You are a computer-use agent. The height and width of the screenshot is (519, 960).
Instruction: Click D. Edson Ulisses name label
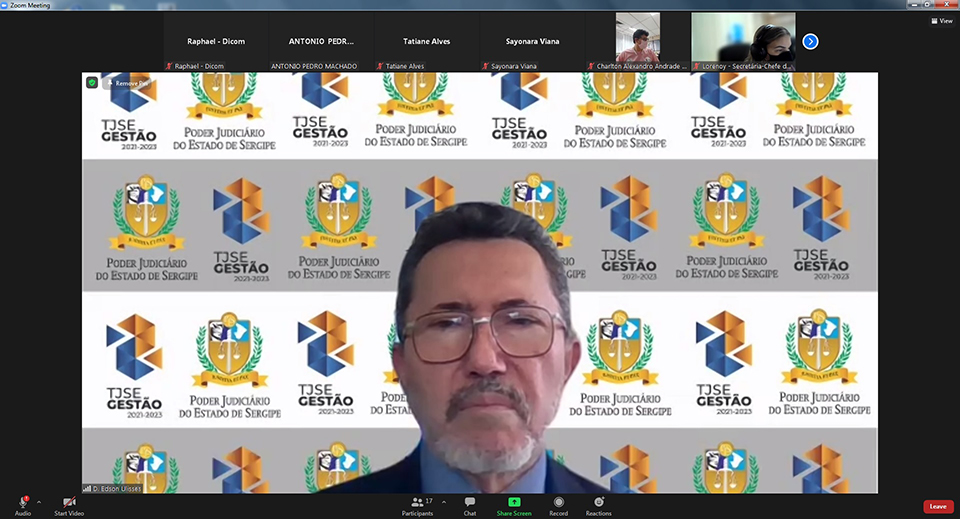(113, 487)
